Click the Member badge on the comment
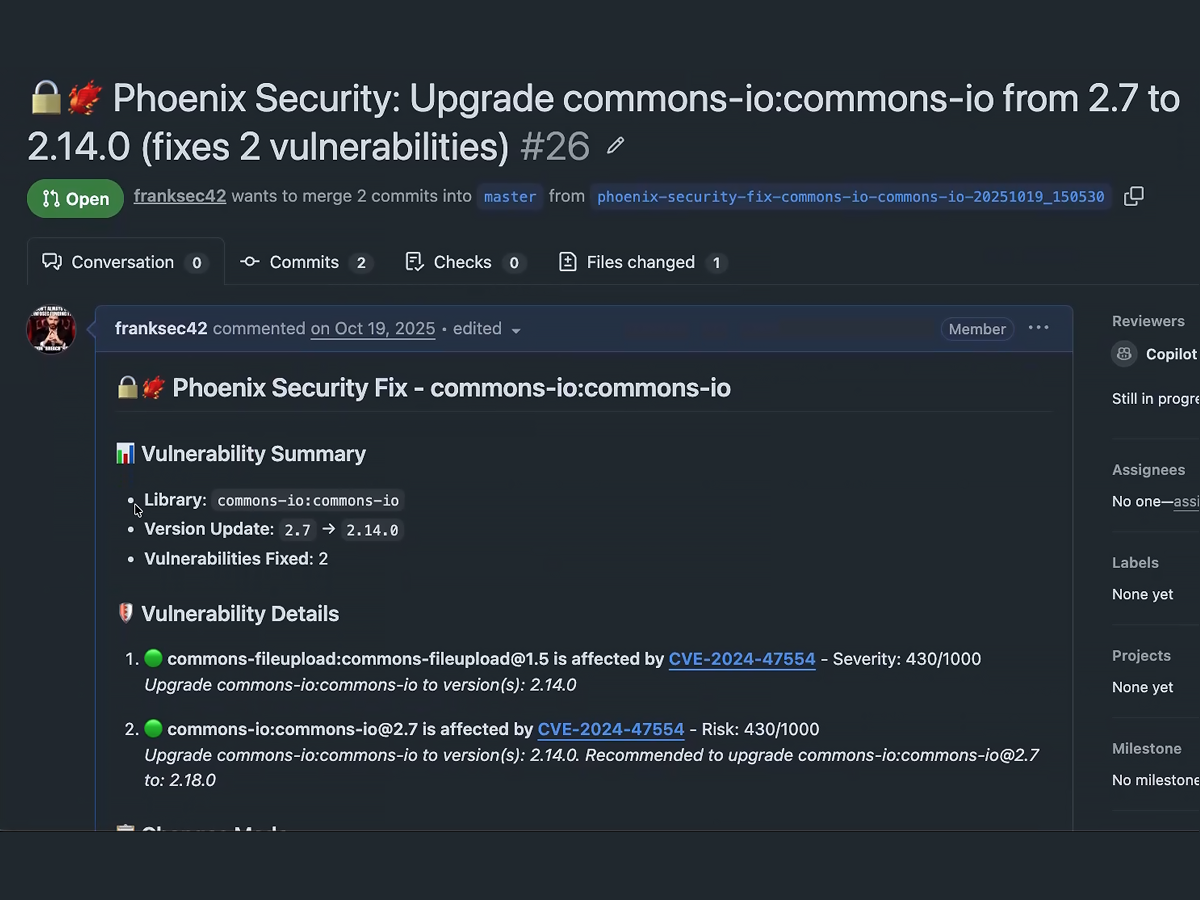The height and width of the screenshot is (900, 1200). click(x=977, y=329)
